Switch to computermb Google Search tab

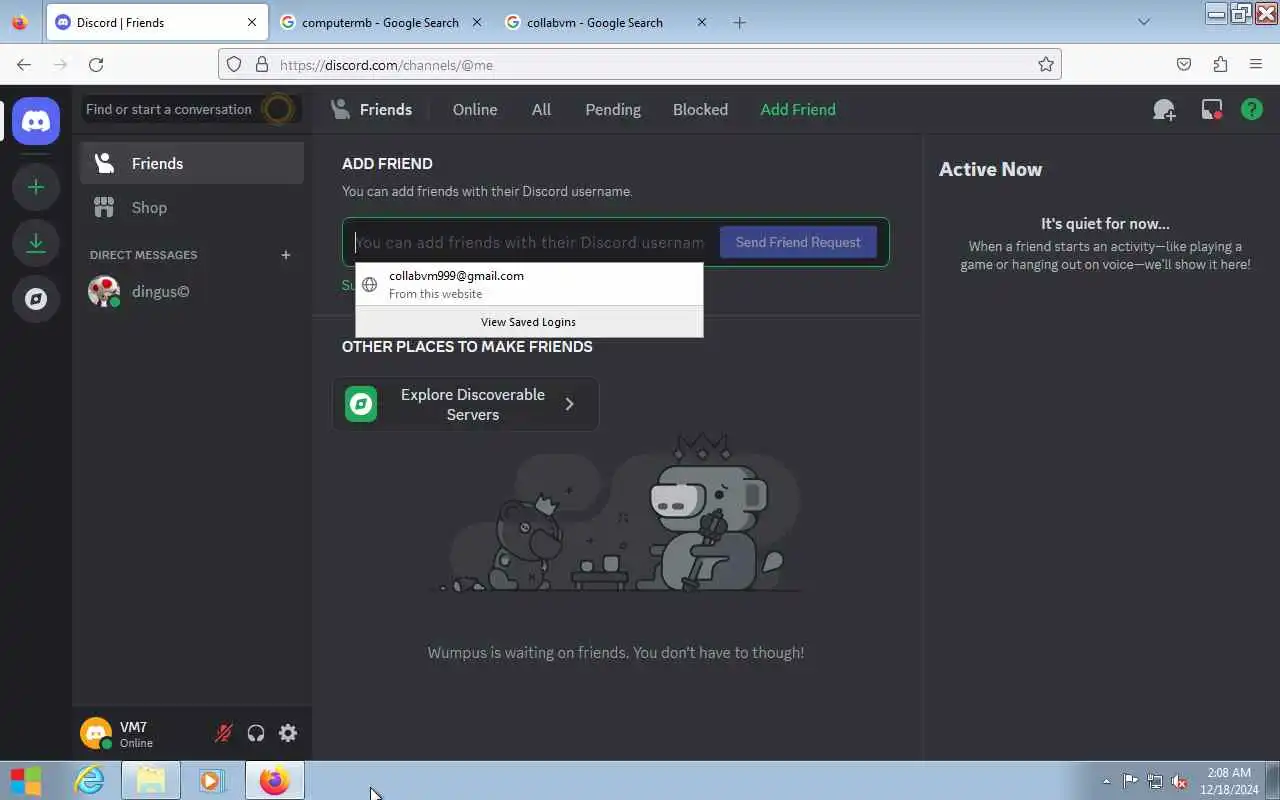[x=380, y=22]
